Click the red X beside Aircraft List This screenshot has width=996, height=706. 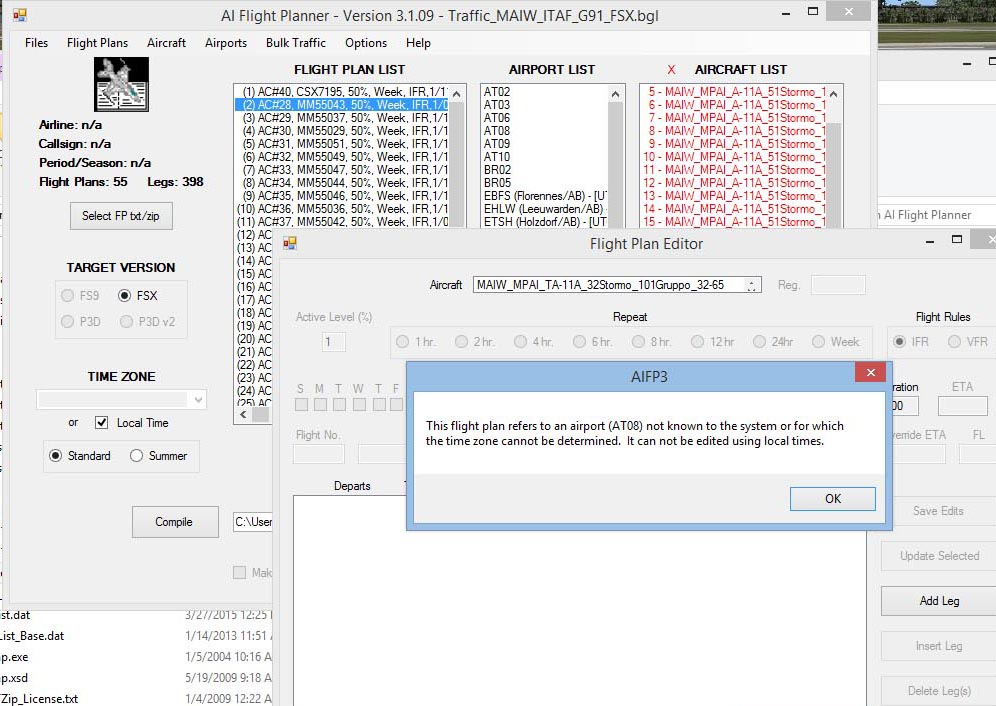(671, 70)
